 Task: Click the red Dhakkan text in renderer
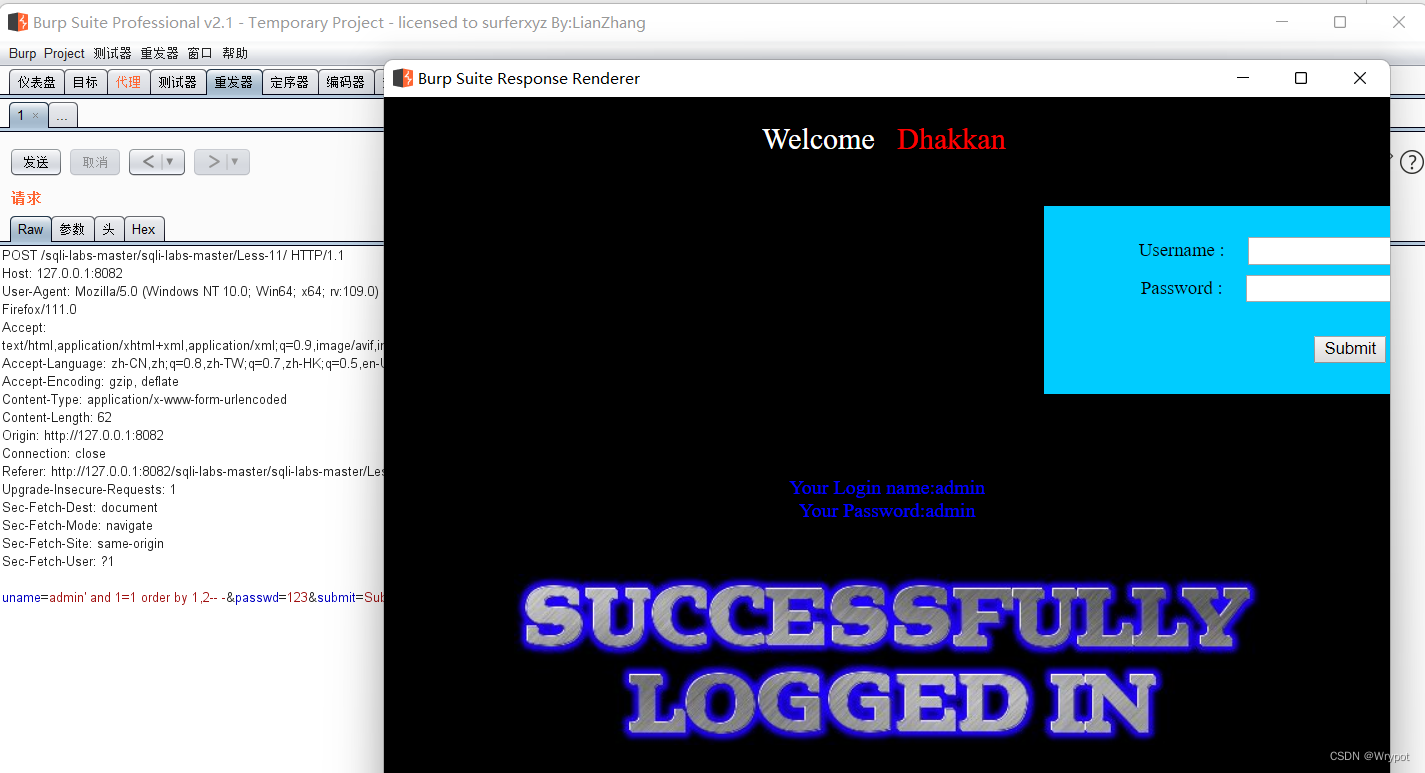click(x=951, y=139)
